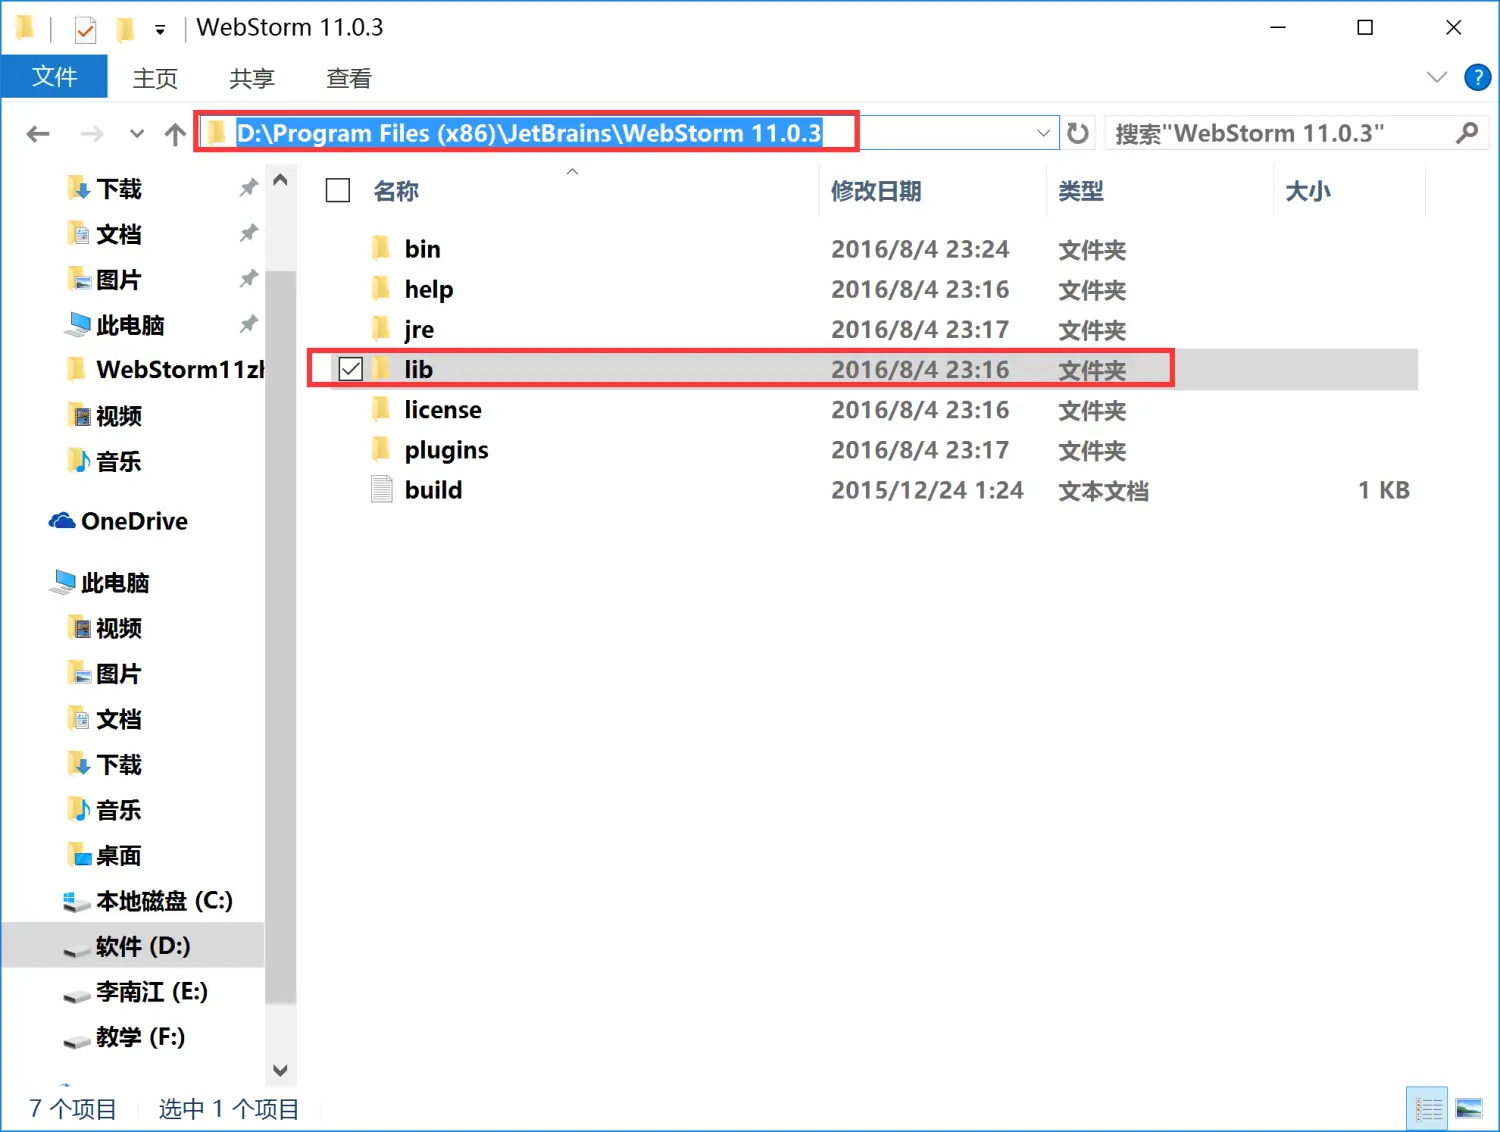Expand the ribbon with the chevron
The width and height of the screenshot is (1500, 1132).
point(1437,77)
